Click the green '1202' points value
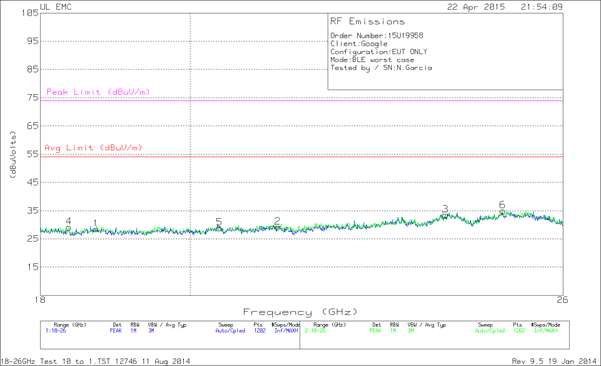Image resolution: width=601 pixels, height=366 pixels. (519, 330)
